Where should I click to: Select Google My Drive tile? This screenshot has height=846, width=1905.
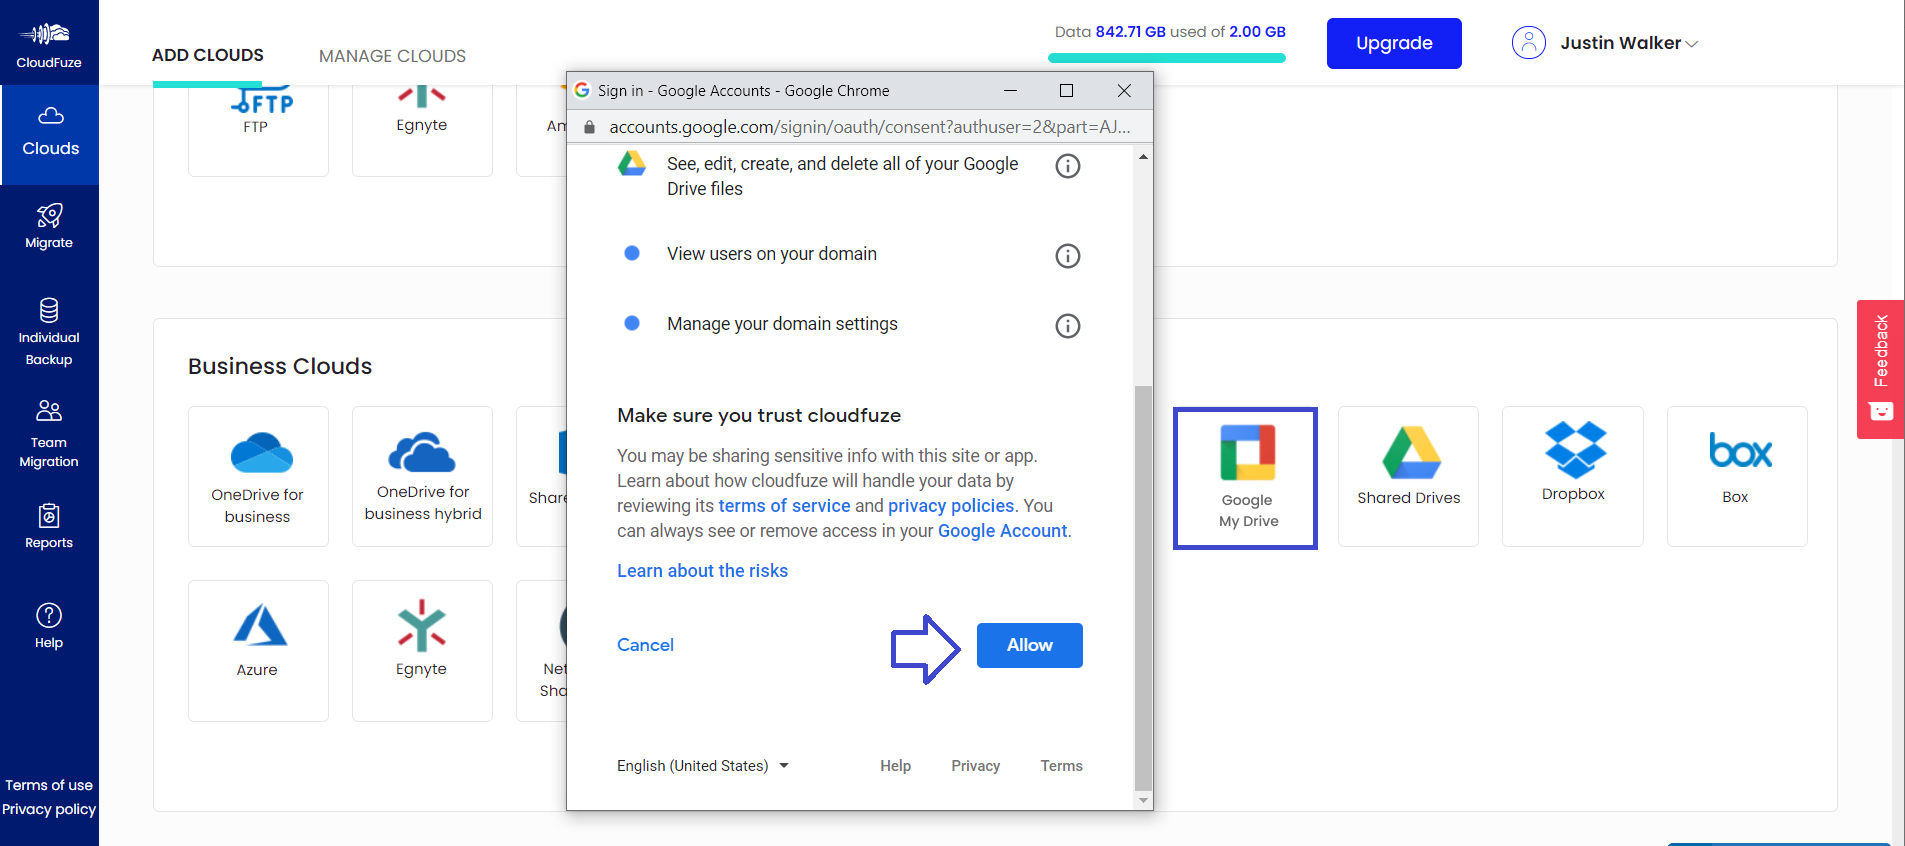1246,478
